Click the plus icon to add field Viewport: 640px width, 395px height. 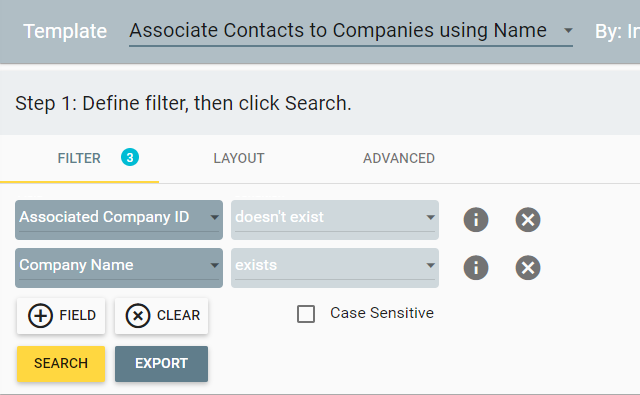[x=40, y=315]
